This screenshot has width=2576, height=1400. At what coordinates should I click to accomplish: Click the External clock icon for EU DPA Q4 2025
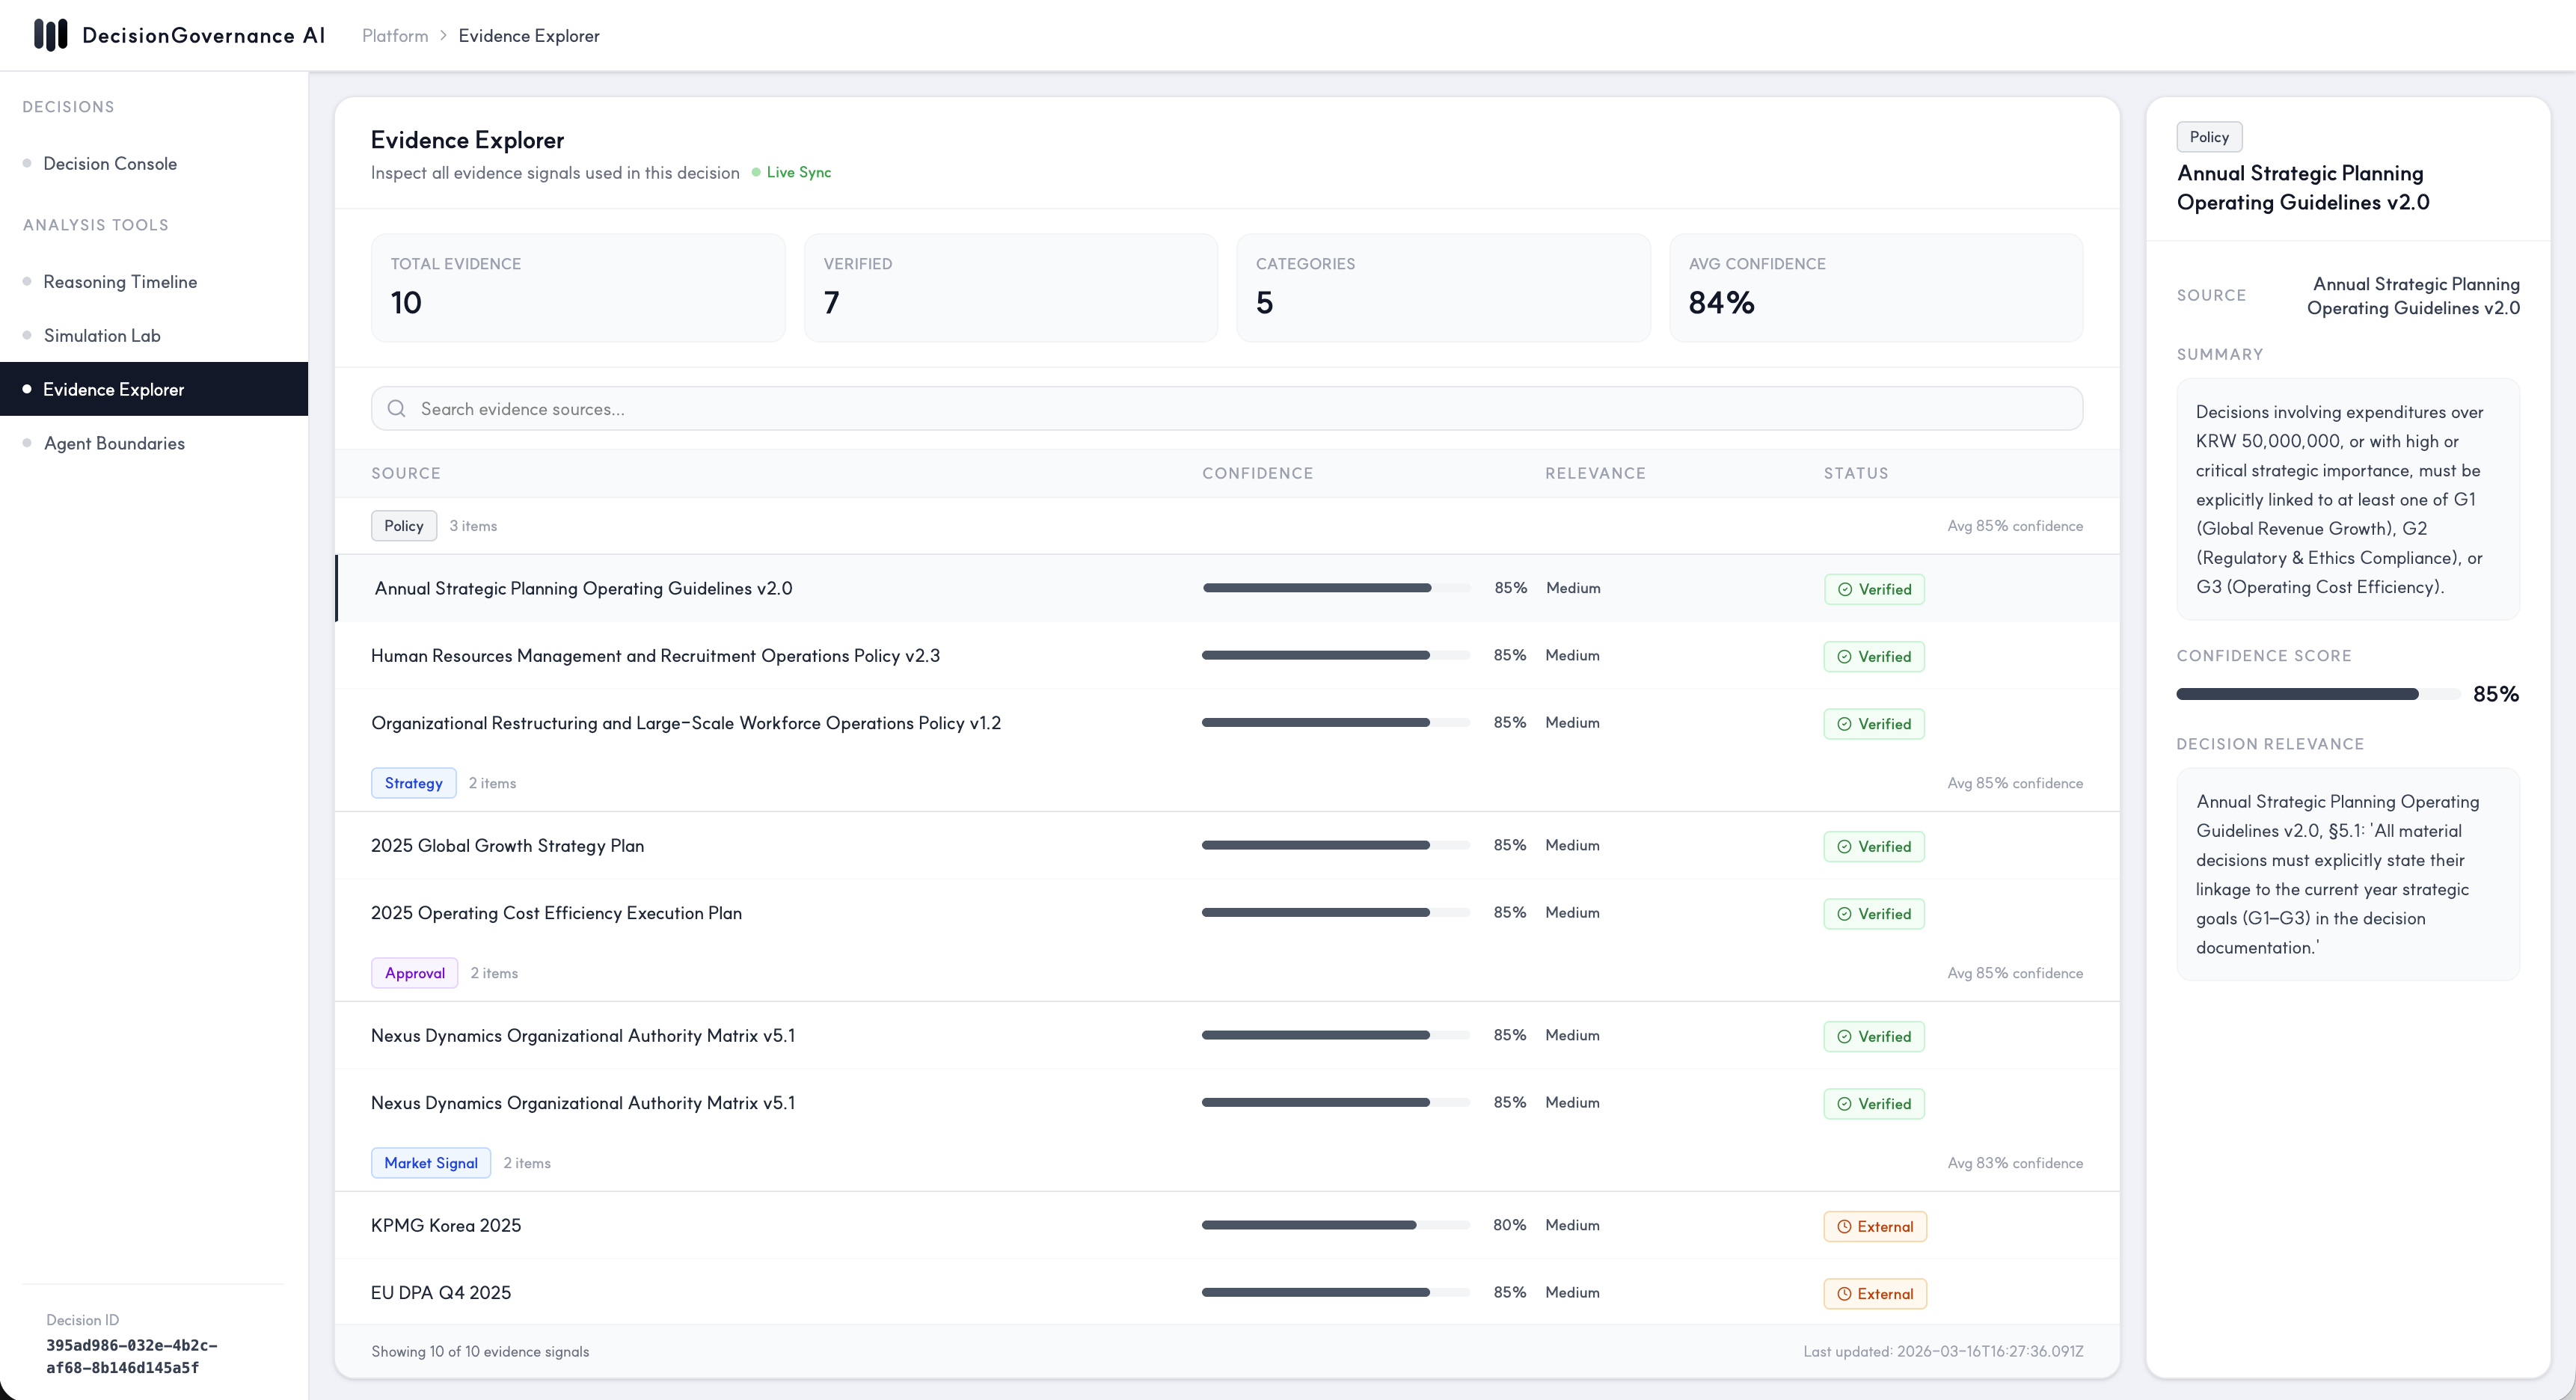coord(1844,1294)
